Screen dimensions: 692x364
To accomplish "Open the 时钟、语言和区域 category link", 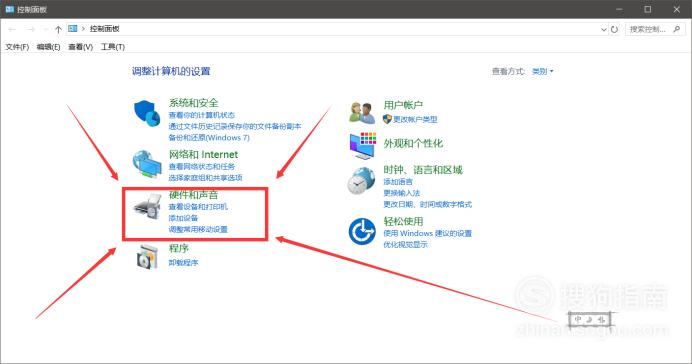I will tap(423, 170).
